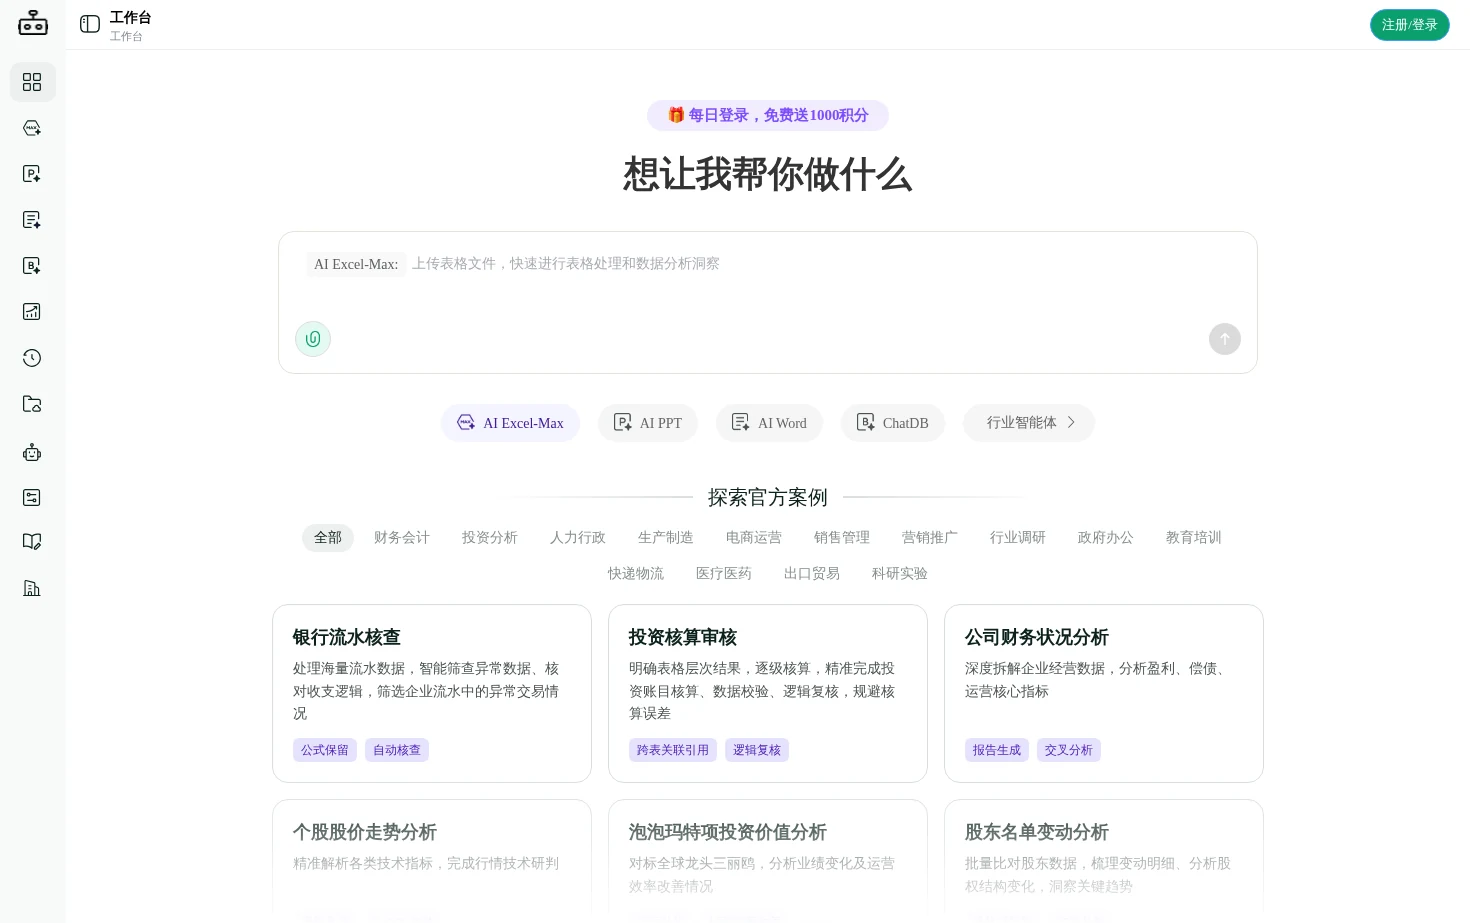Screen dimensions: 1470x923
Task: Click the 报告生成 tag
Action: [x=997, y=750]
